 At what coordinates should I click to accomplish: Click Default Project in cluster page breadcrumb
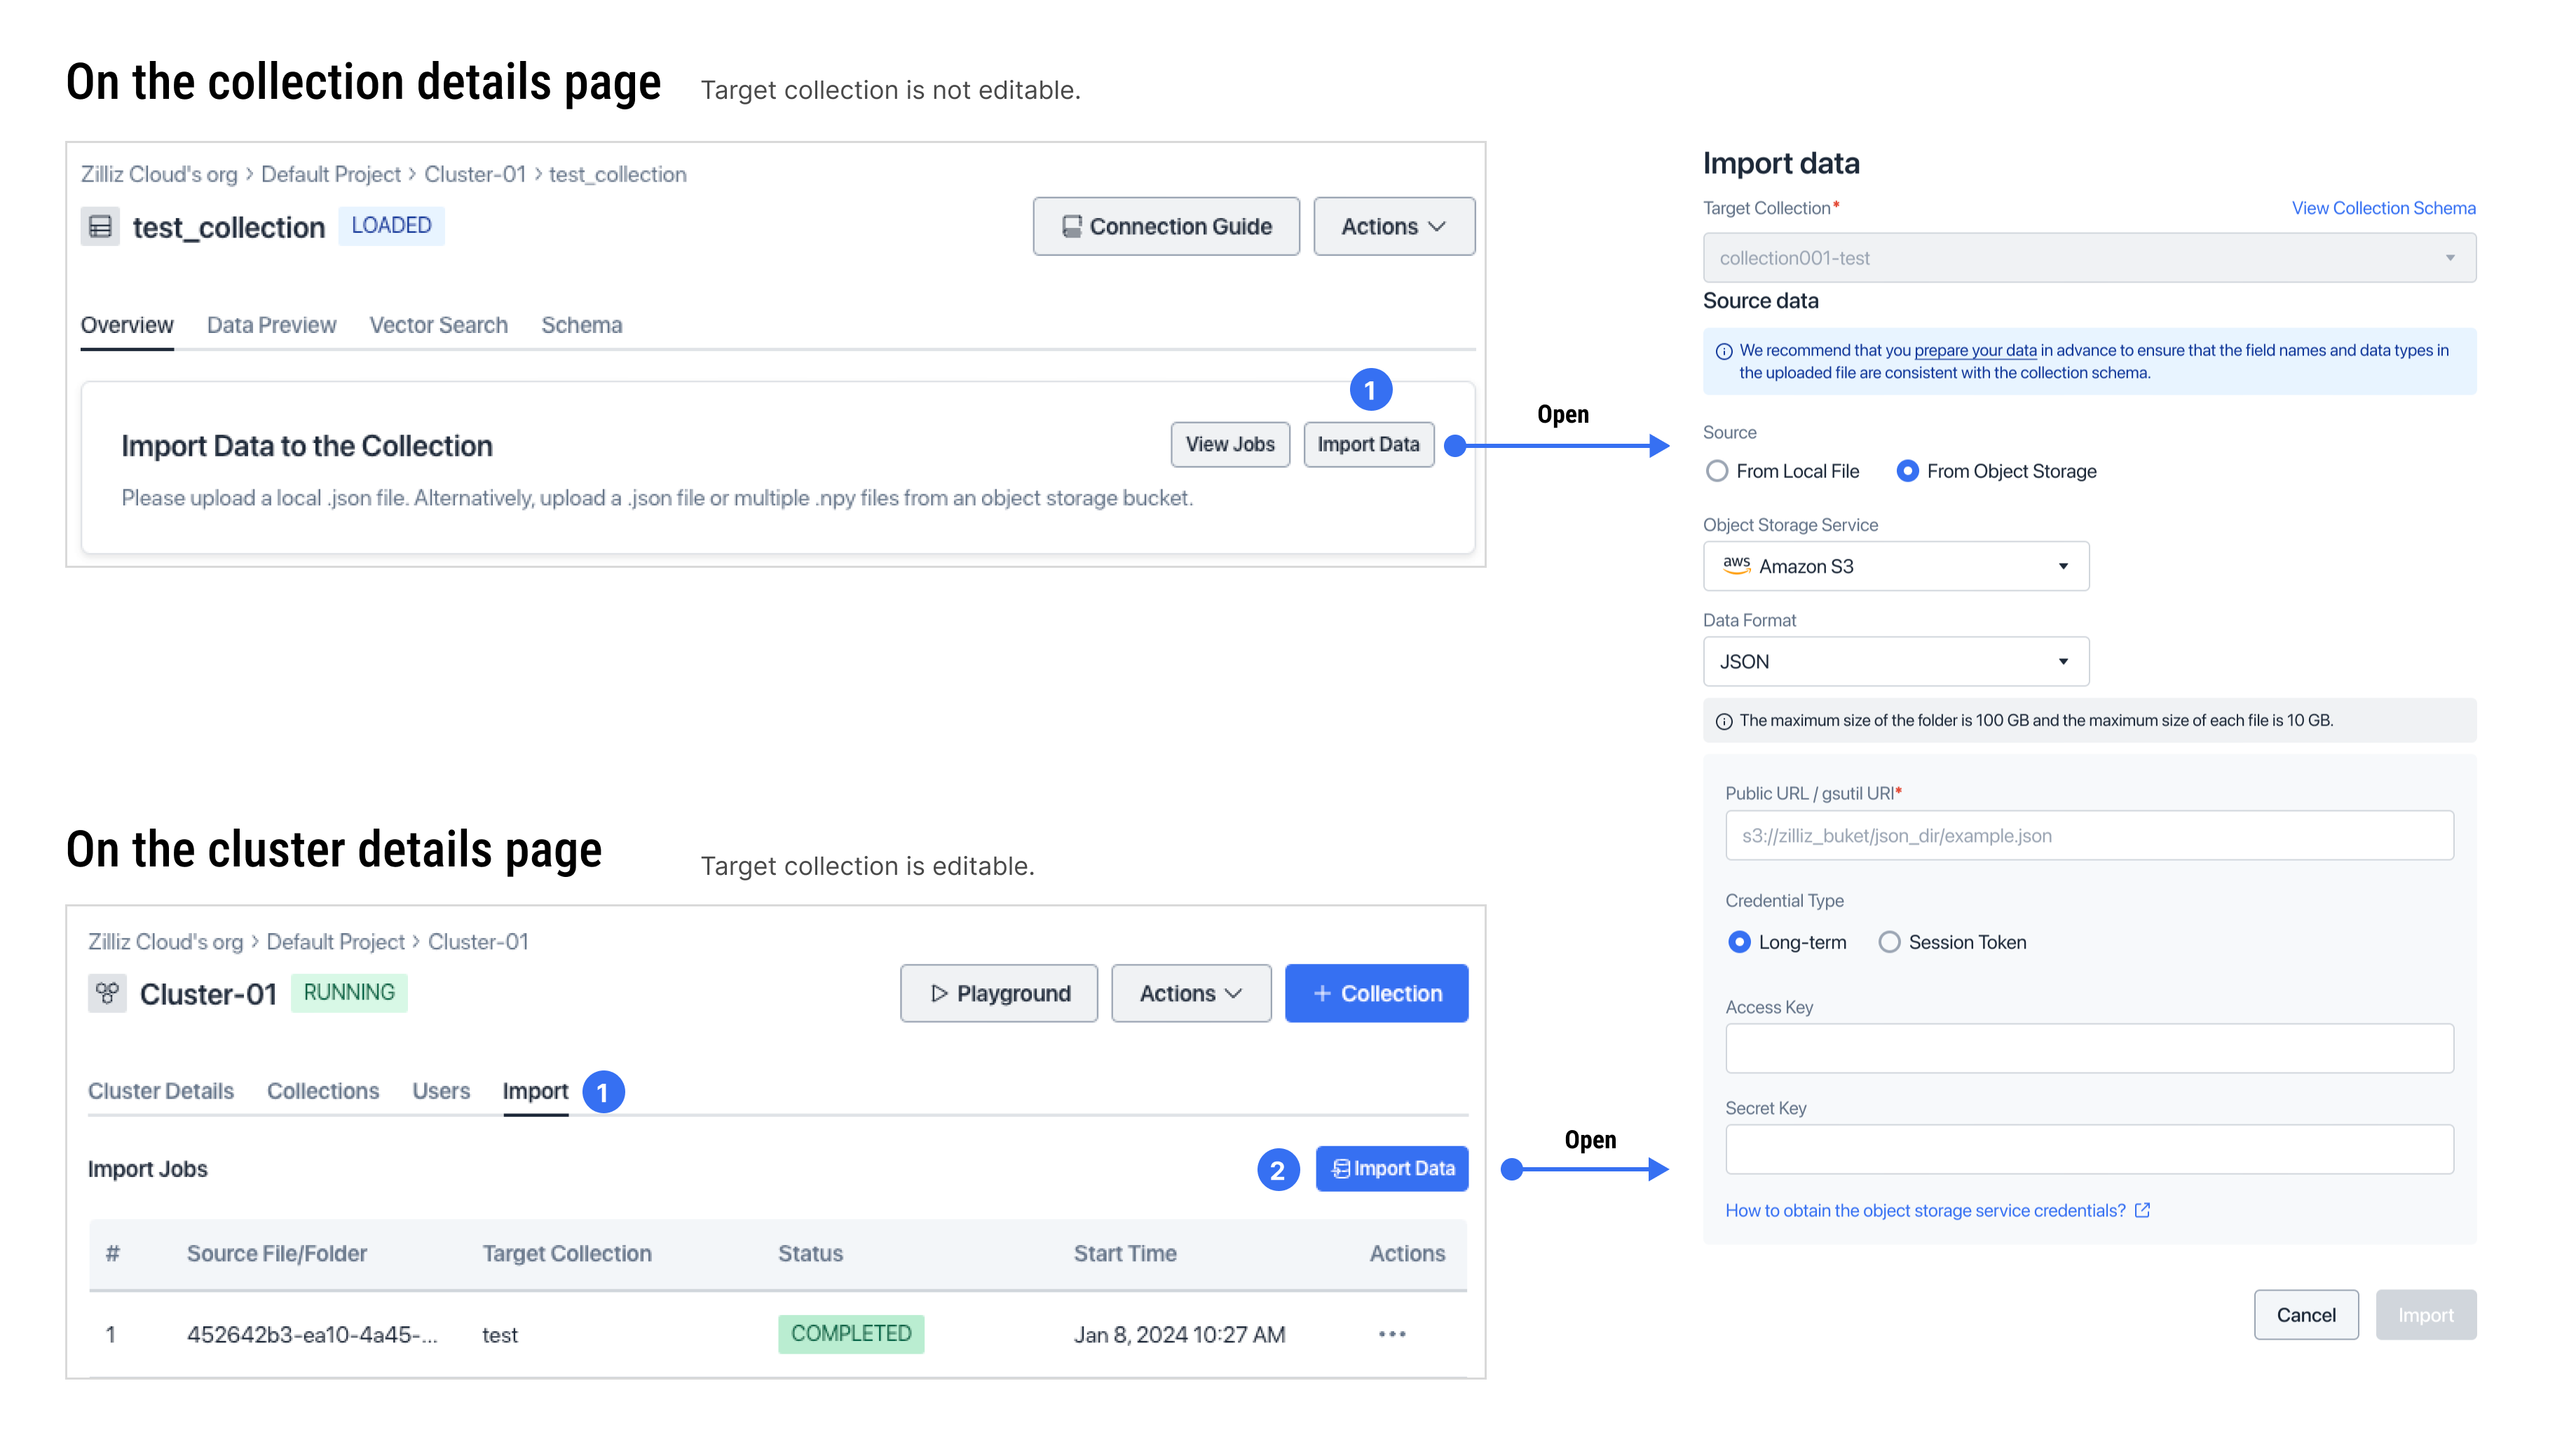click(x=335, y=942)
